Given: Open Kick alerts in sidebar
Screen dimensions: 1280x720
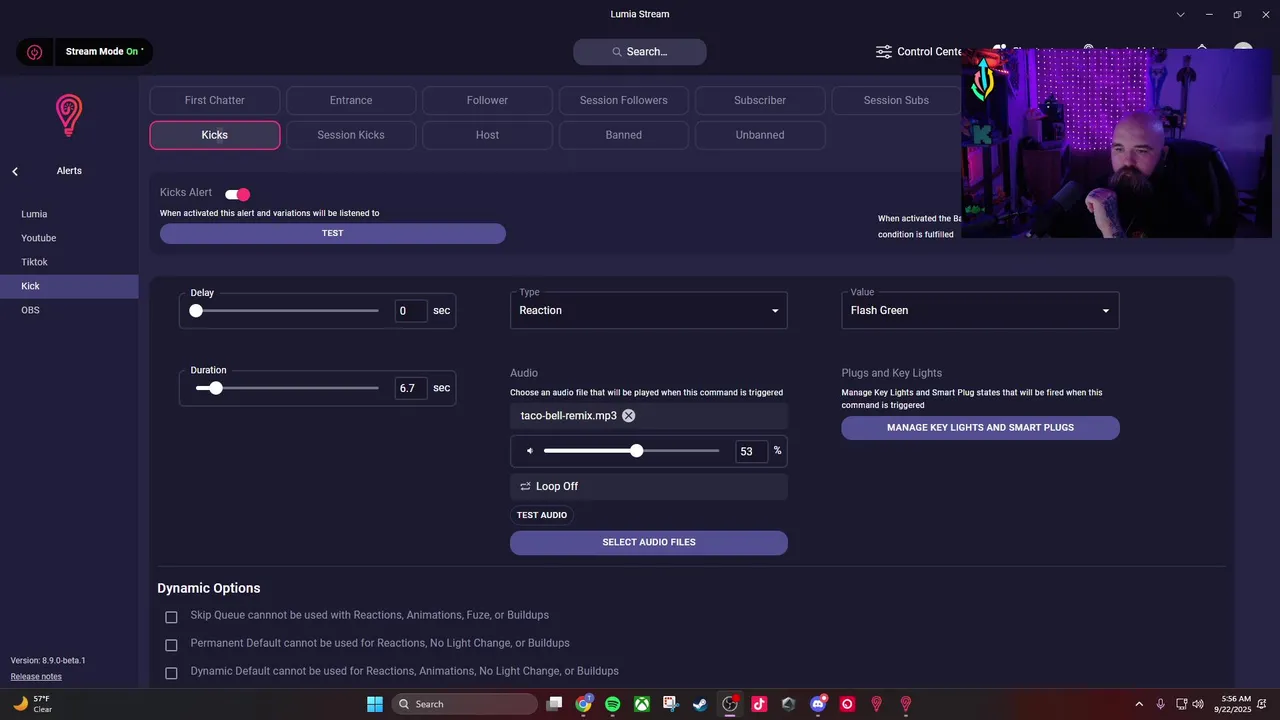Looking at the screenshot, I should [69, 286].
